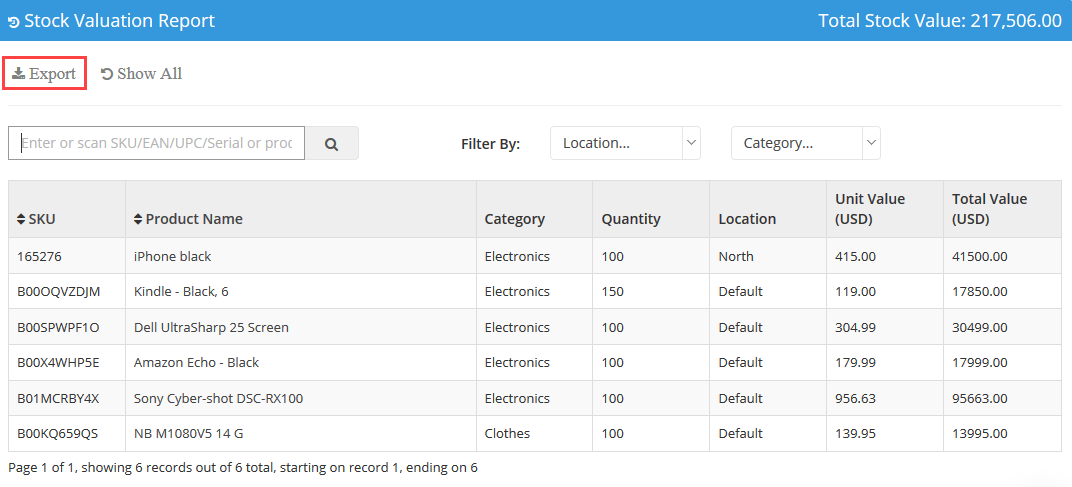Viewport: 1072px width, 487px height.
Task: Click product name Amazon Echo - Black
Action: [196, 363]
